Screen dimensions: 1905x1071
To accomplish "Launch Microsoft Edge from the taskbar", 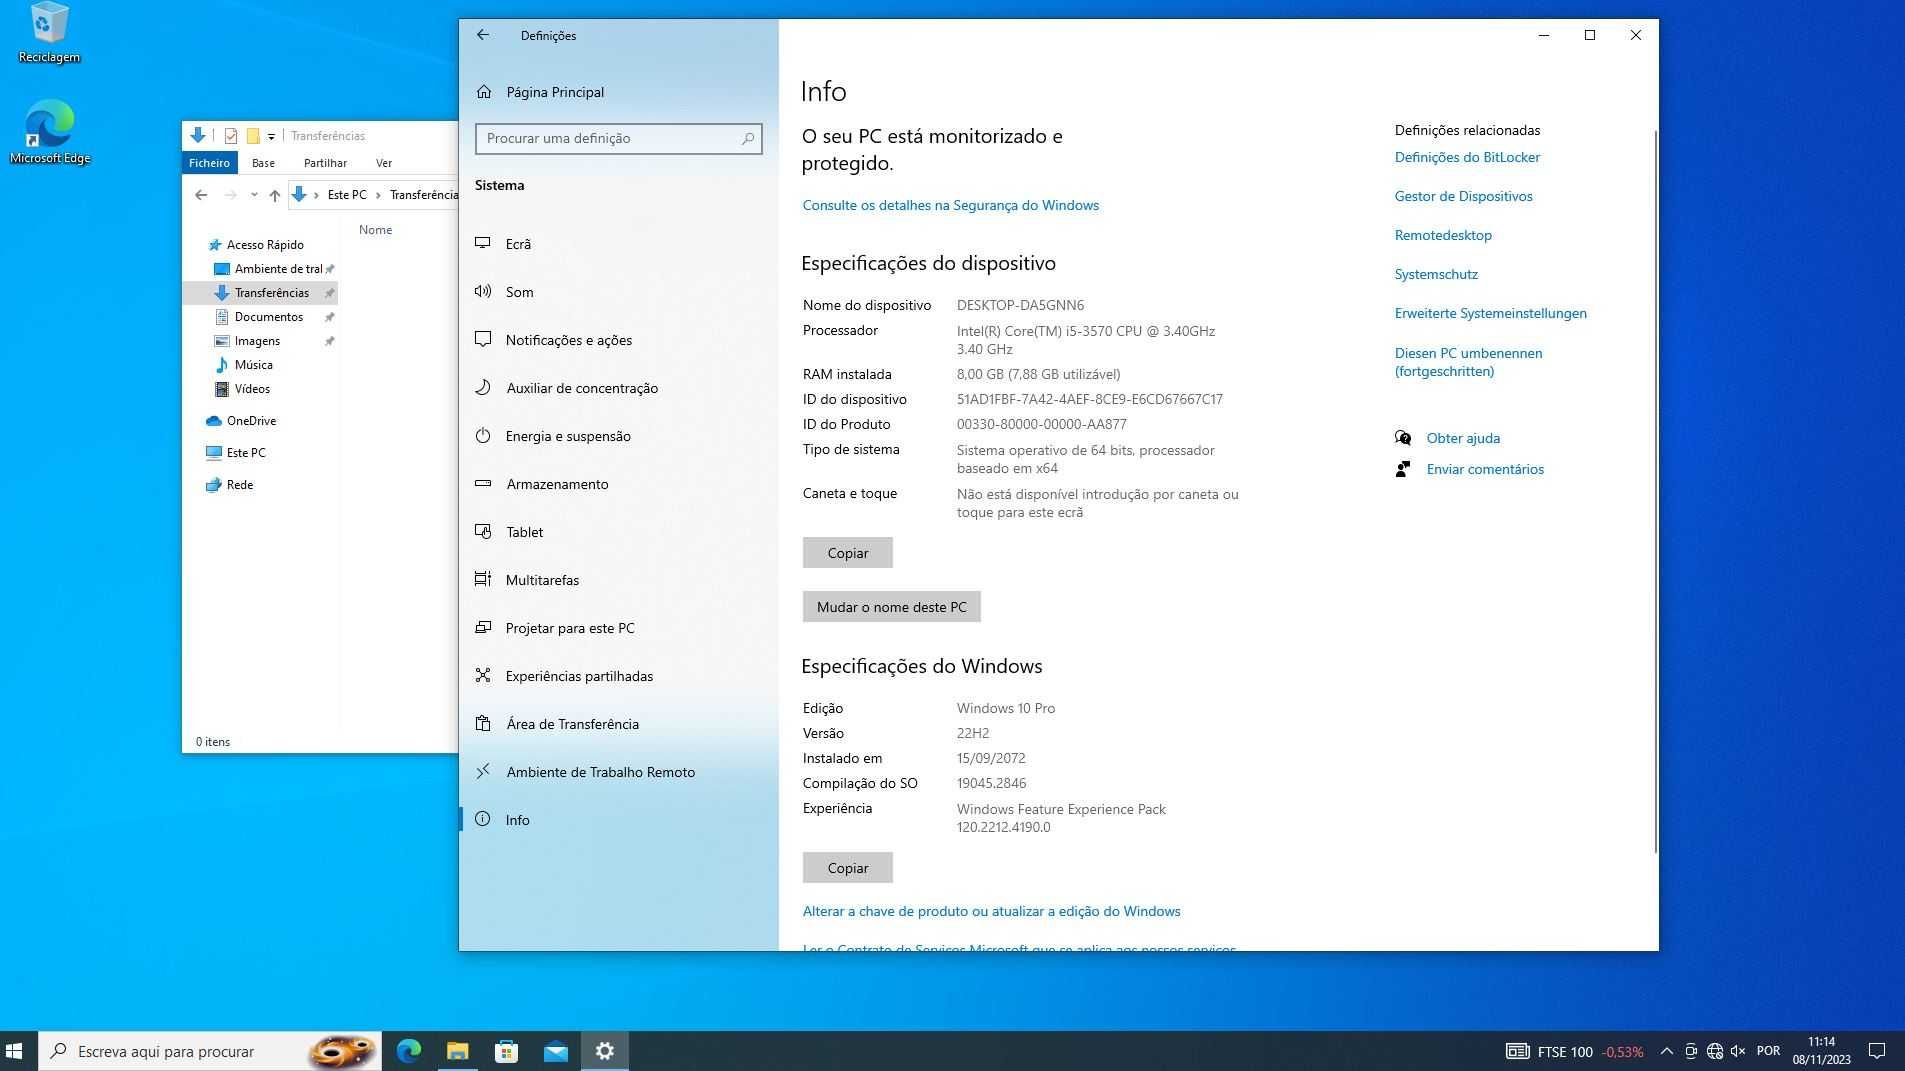I will 409,1051.
